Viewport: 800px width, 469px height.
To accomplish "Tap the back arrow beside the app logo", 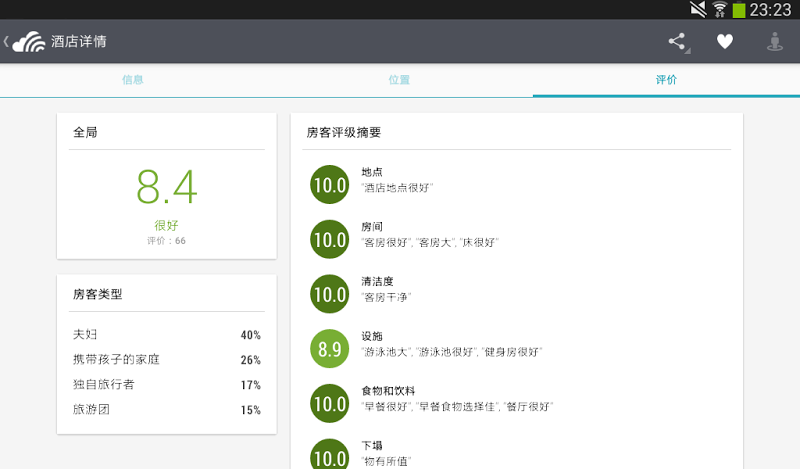I will [x=6, y=41].
